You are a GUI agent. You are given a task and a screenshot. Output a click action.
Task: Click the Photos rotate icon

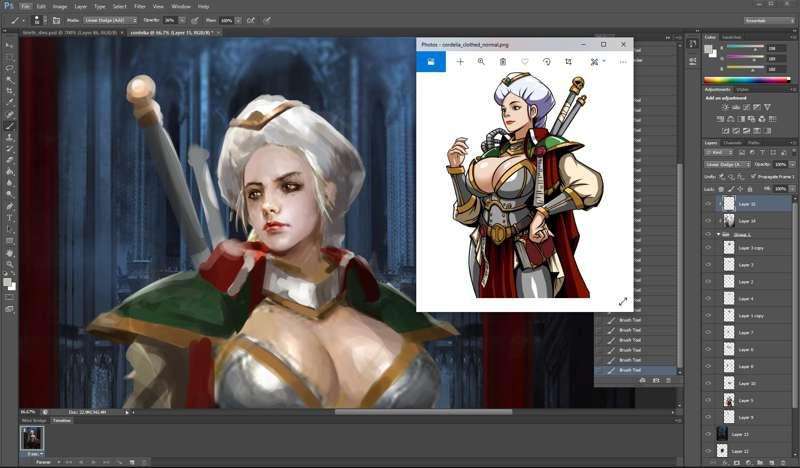pyautogui.click(x=546, y=61)
